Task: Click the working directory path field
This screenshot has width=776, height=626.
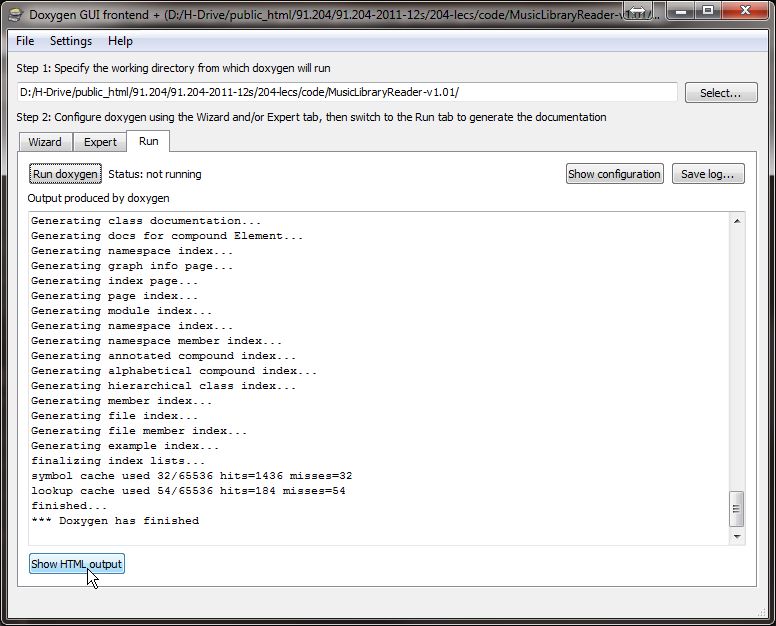Action: pos(347,93)
